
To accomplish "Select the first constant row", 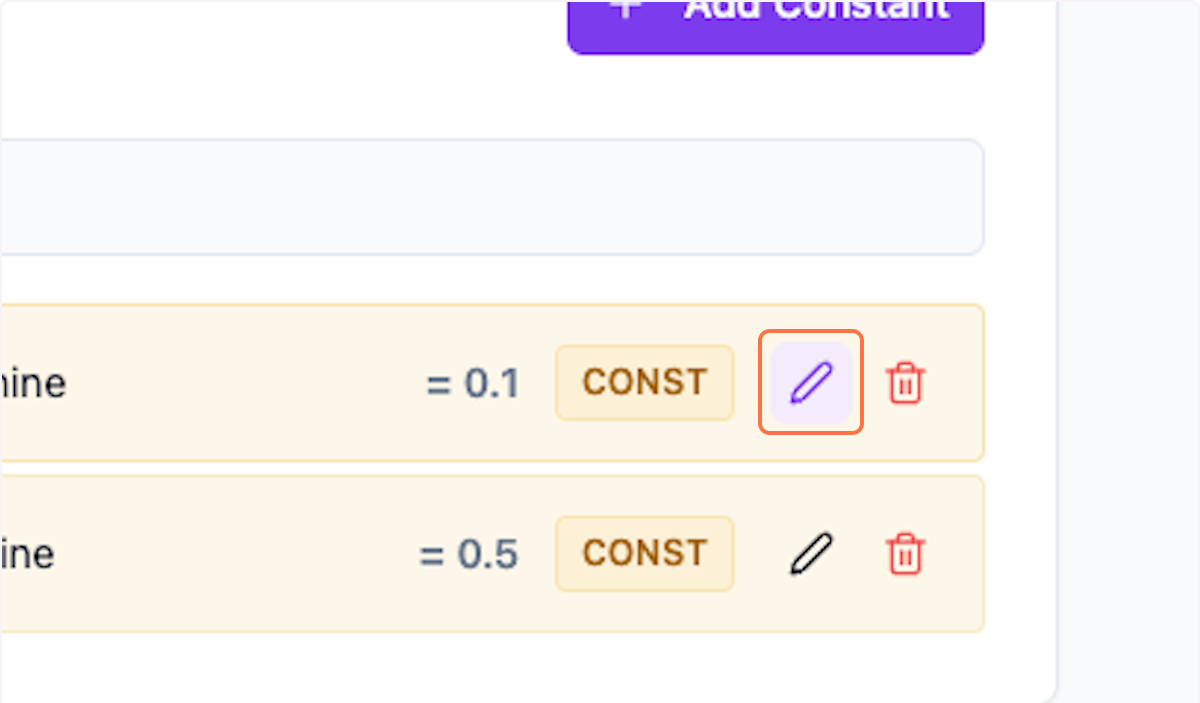I will point(300,382).
